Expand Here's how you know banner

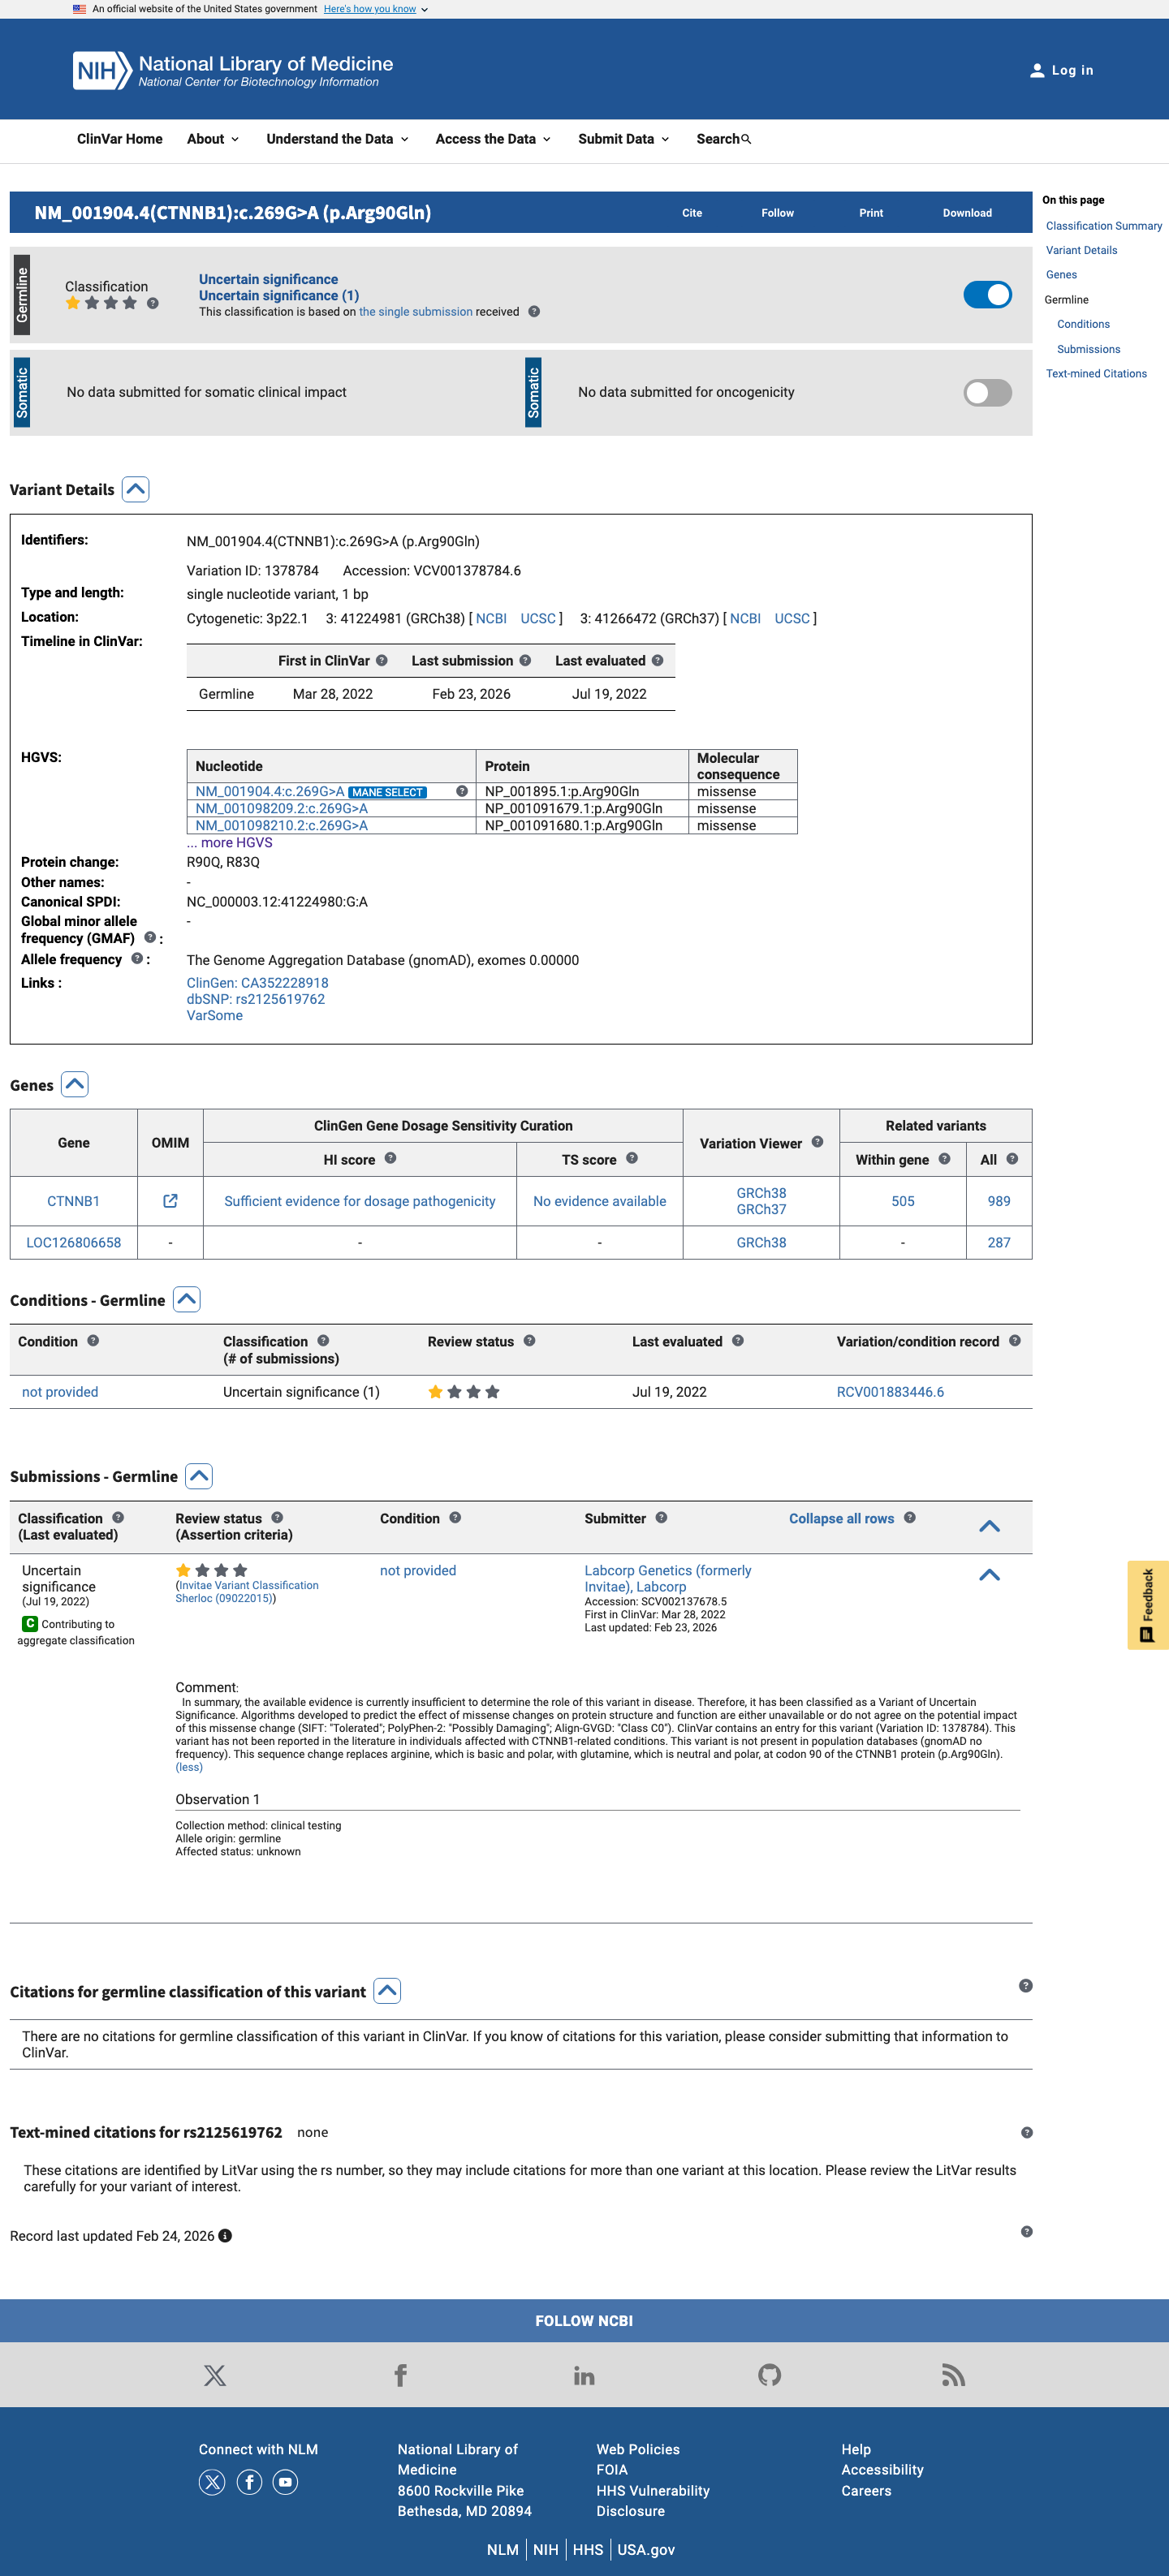(x=375, y=9)
